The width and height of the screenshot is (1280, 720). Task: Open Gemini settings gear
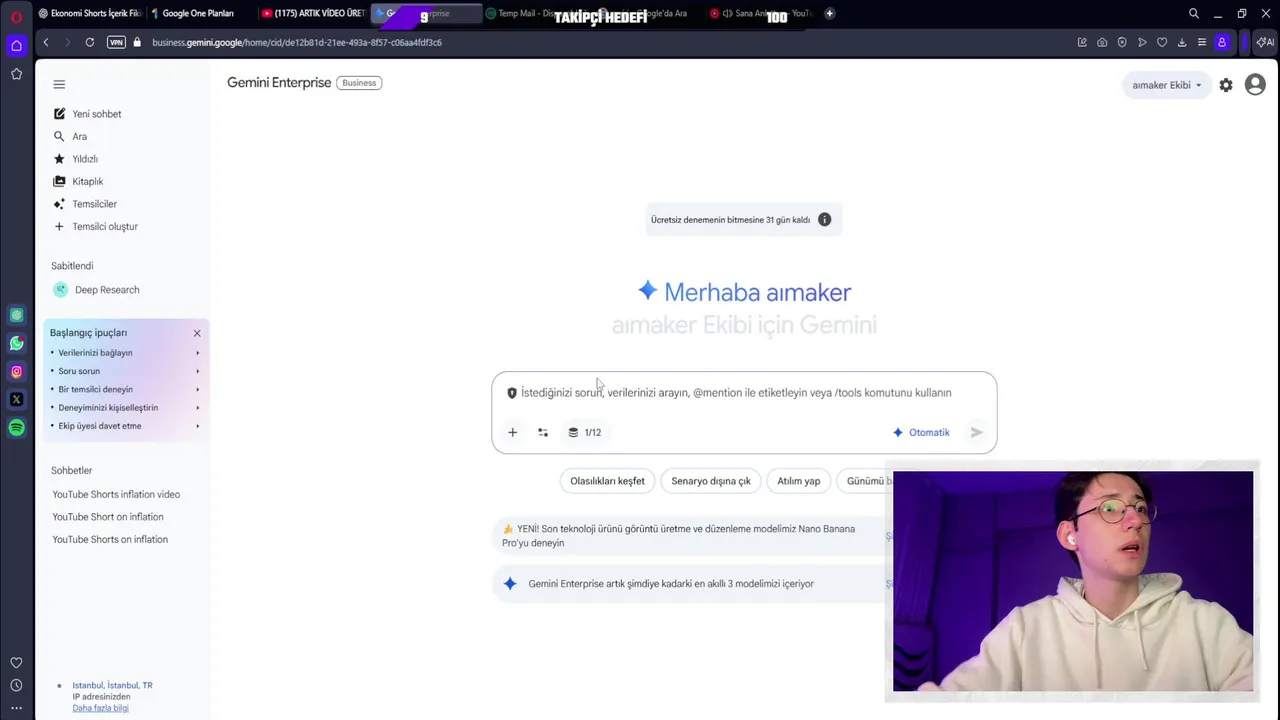point(1226,85)
